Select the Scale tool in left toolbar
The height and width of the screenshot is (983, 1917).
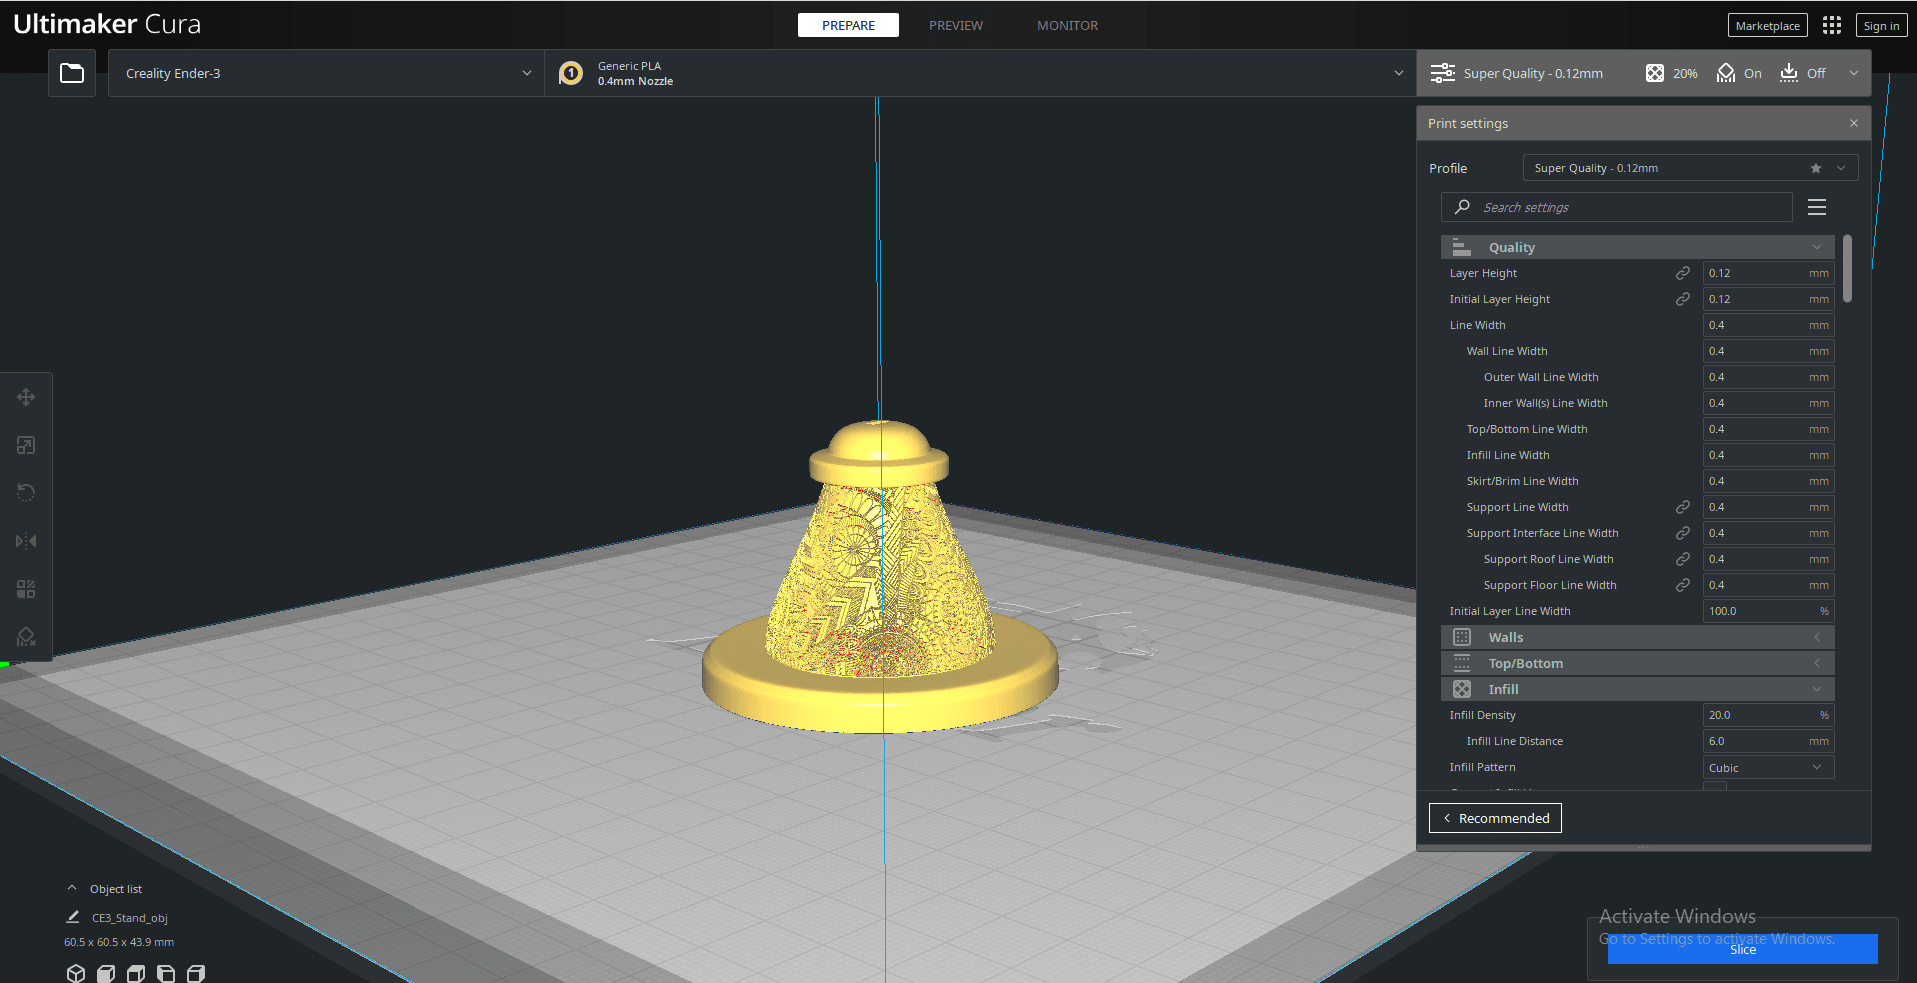[x=26, y=445]
